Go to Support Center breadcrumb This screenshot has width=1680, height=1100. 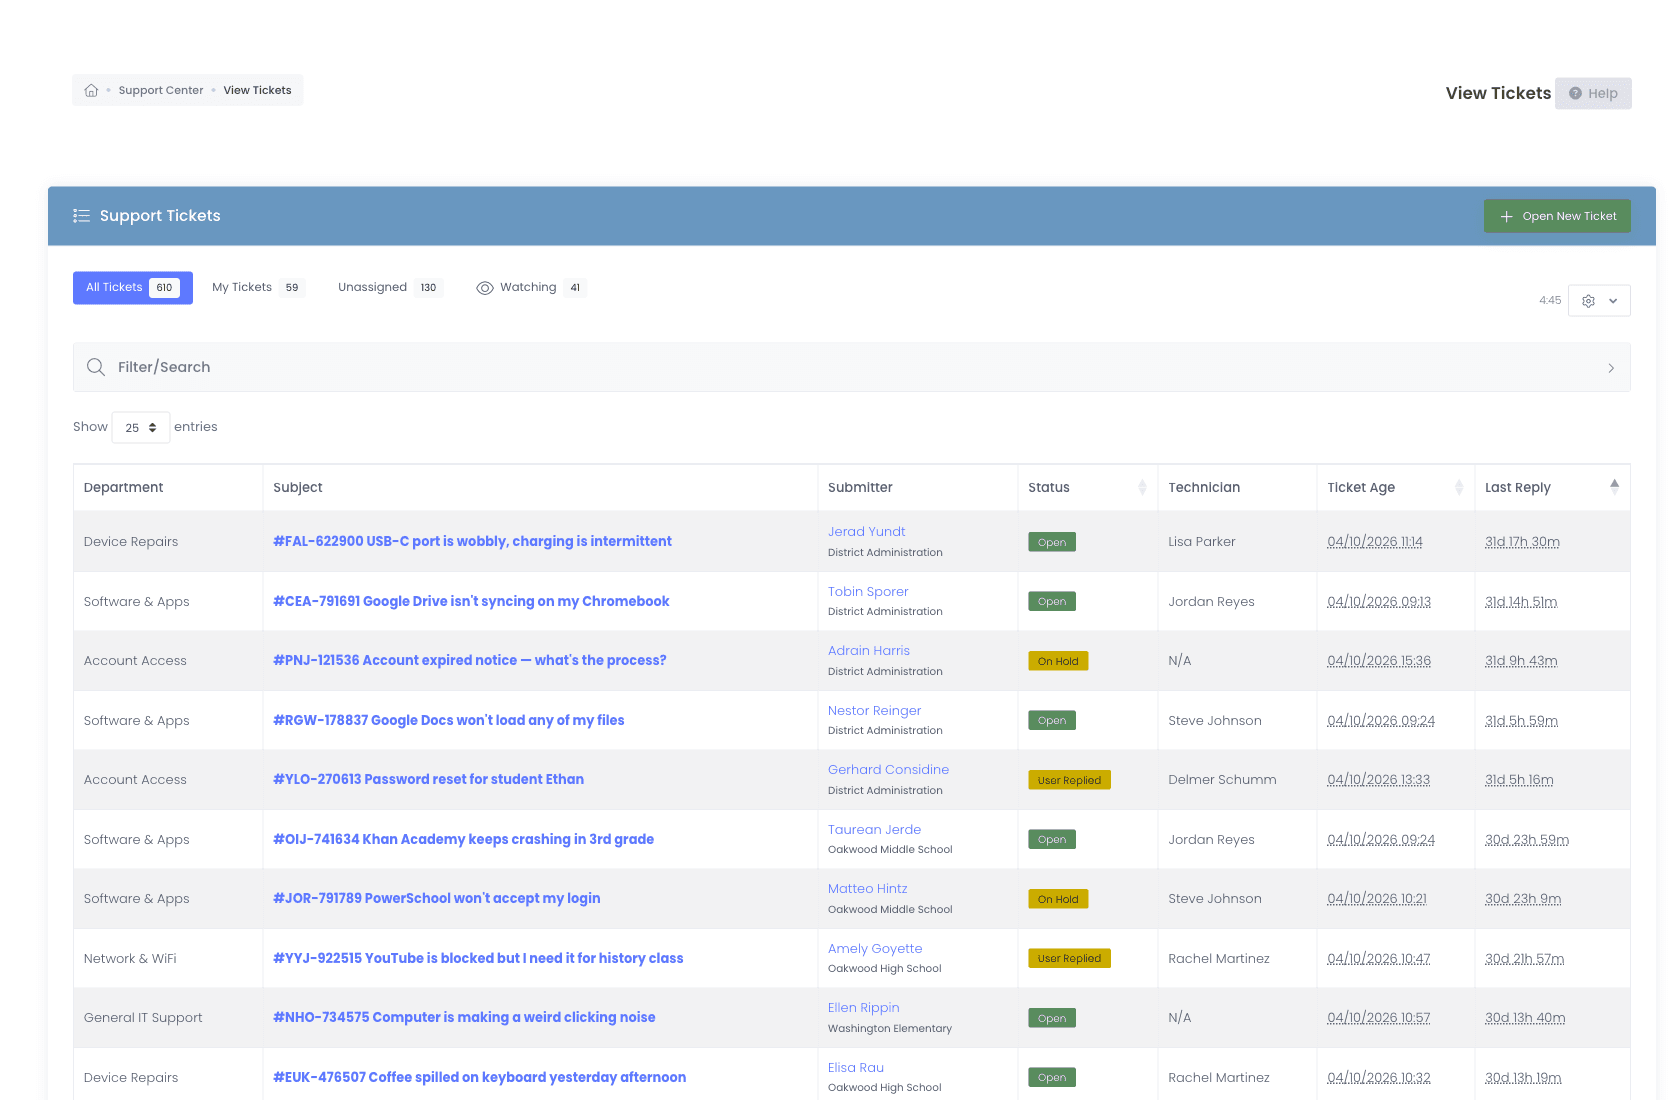pos(161,90)
